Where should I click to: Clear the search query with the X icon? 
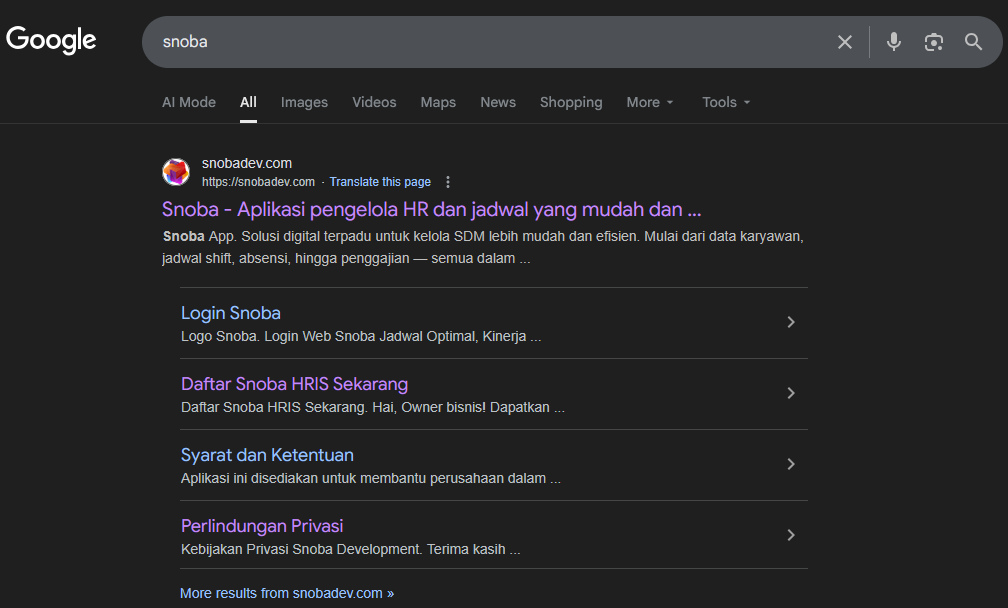tap(844, 41)
